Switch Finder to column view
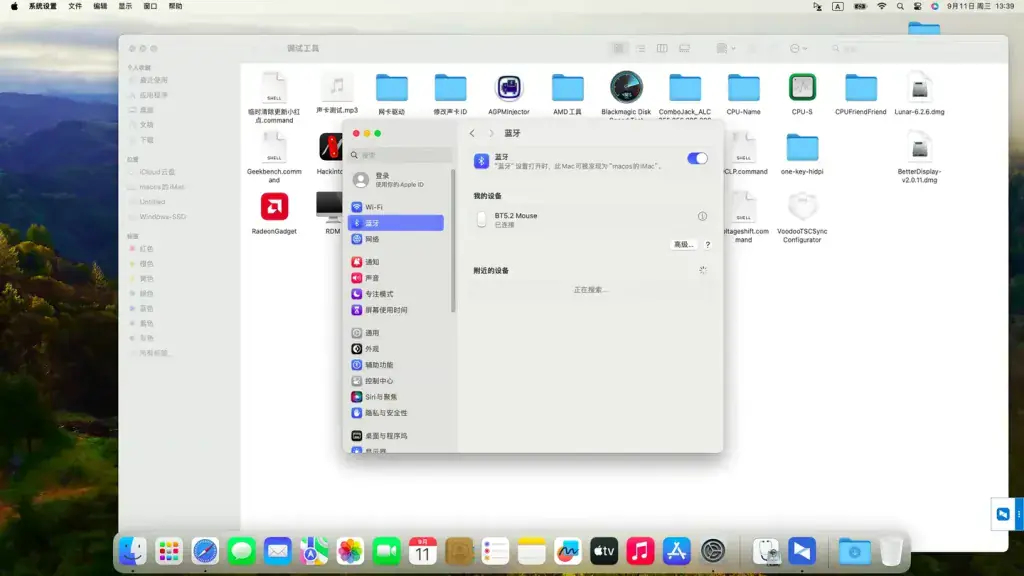The height and width of the screenshot is (576, 1024). [x=662, y=48]
